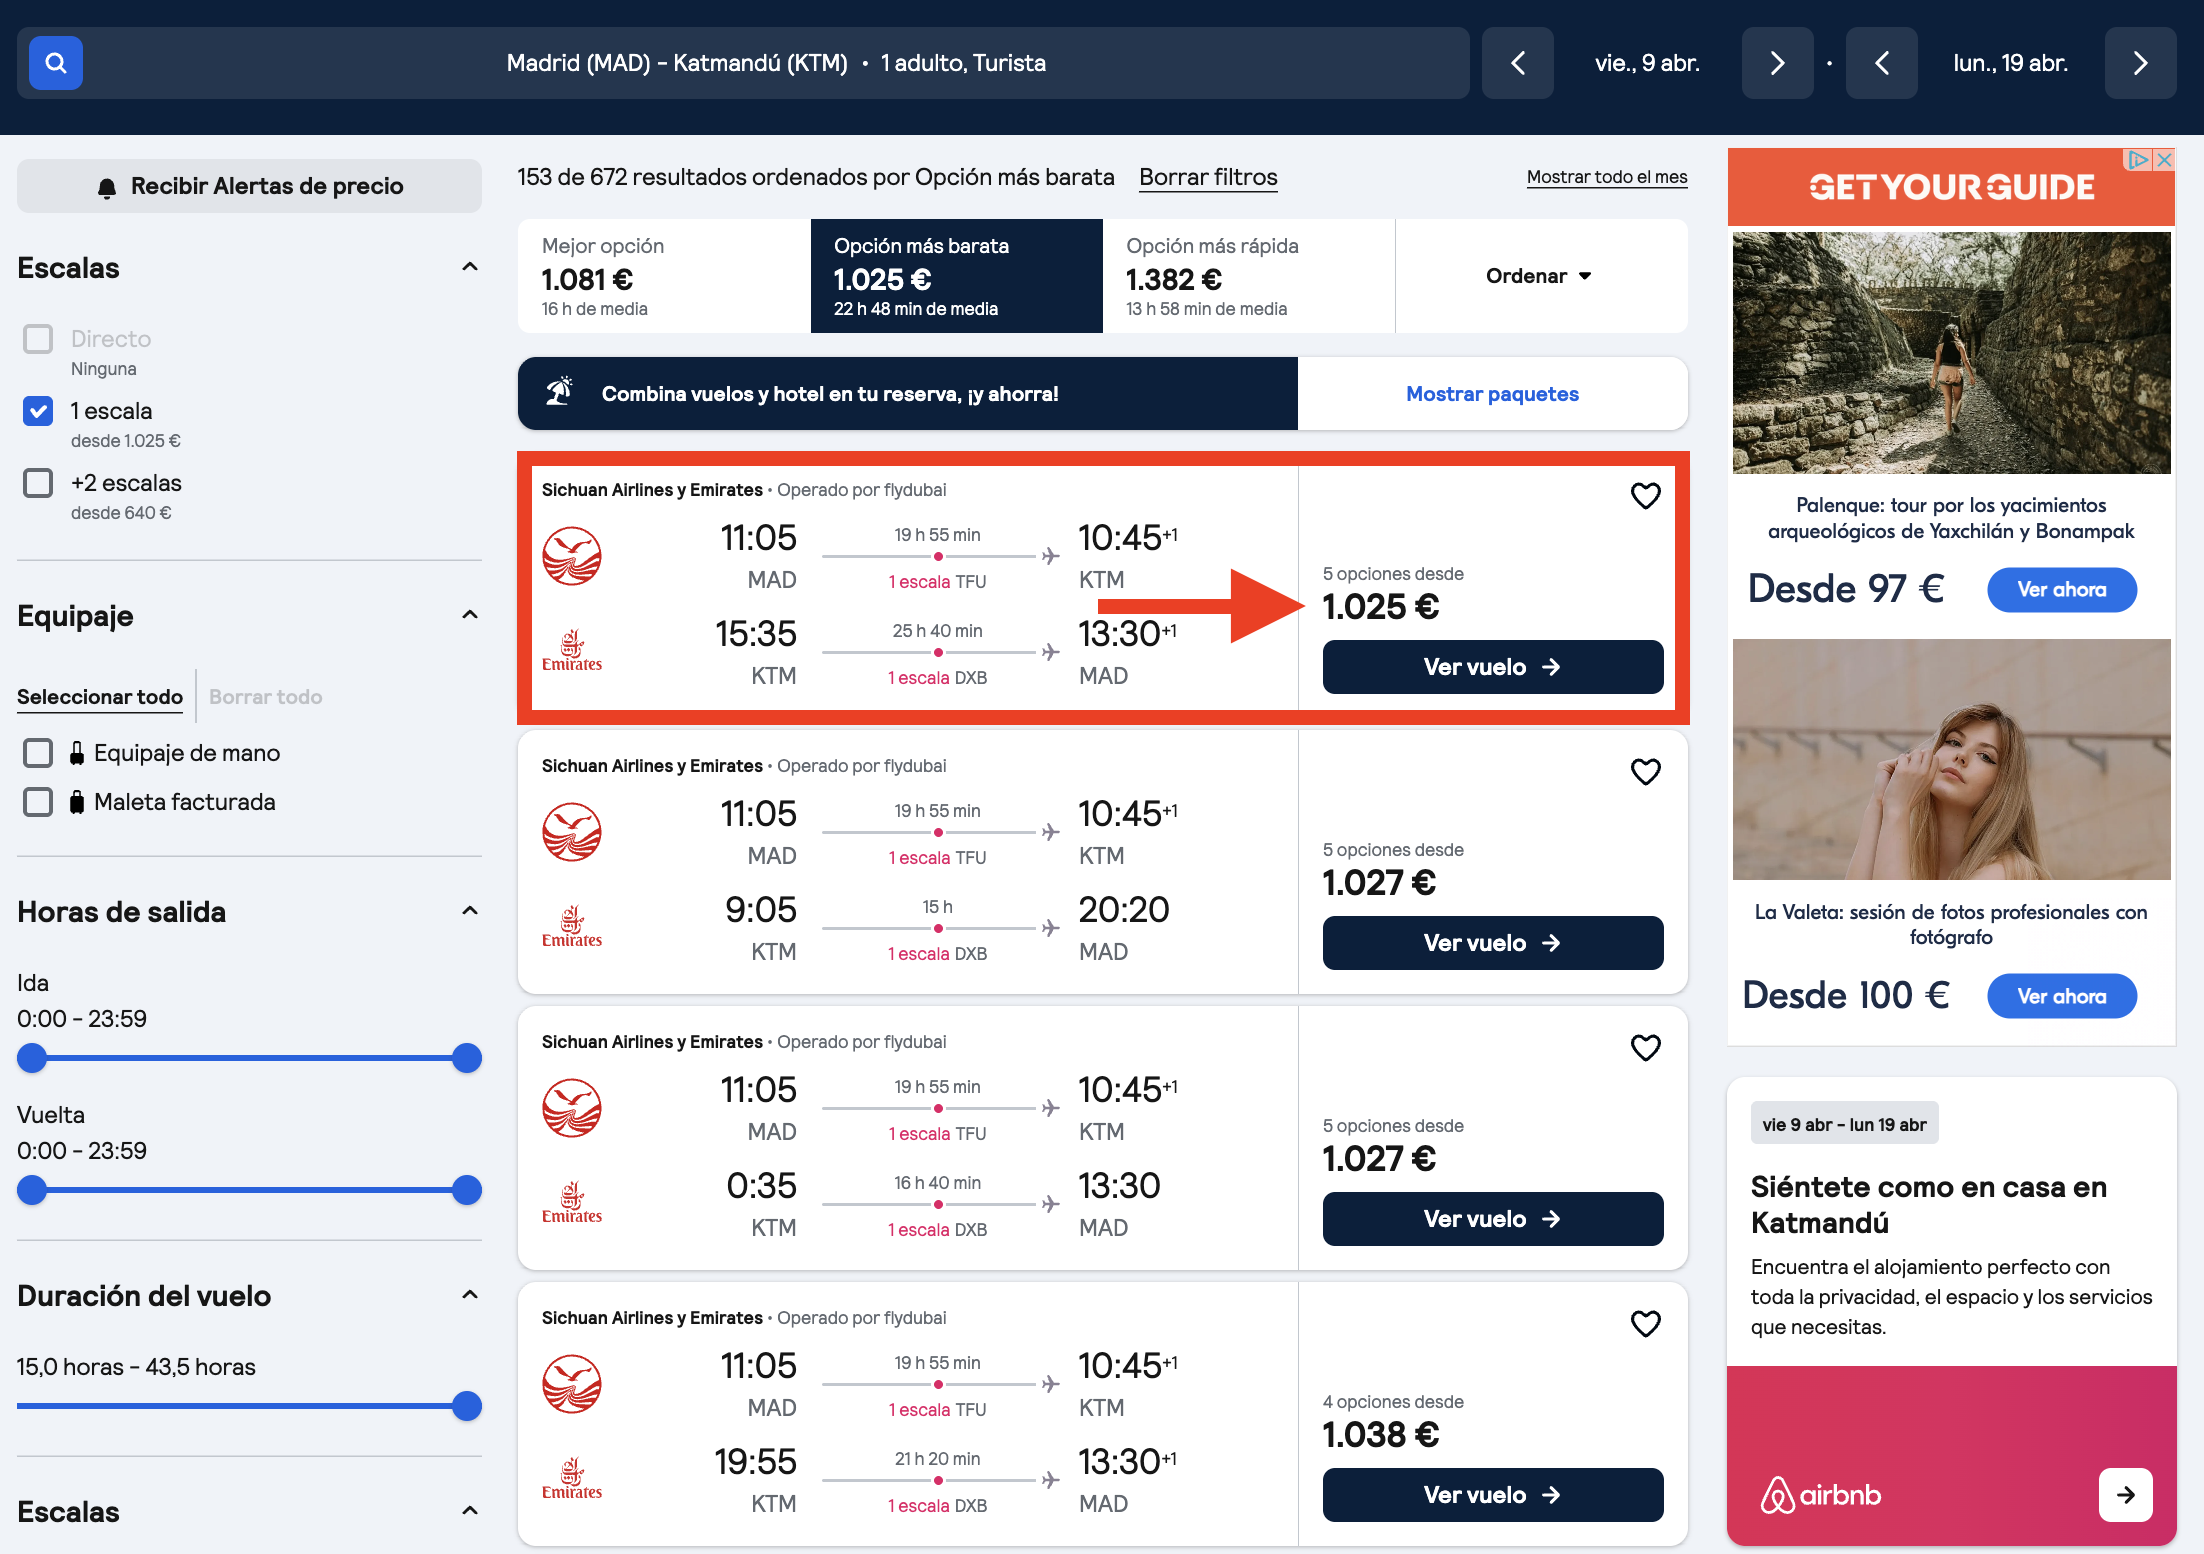Viewport: 2204px width, 1554px height.
Task: Check the Equipaje de mano option
Action: point(38,753)
